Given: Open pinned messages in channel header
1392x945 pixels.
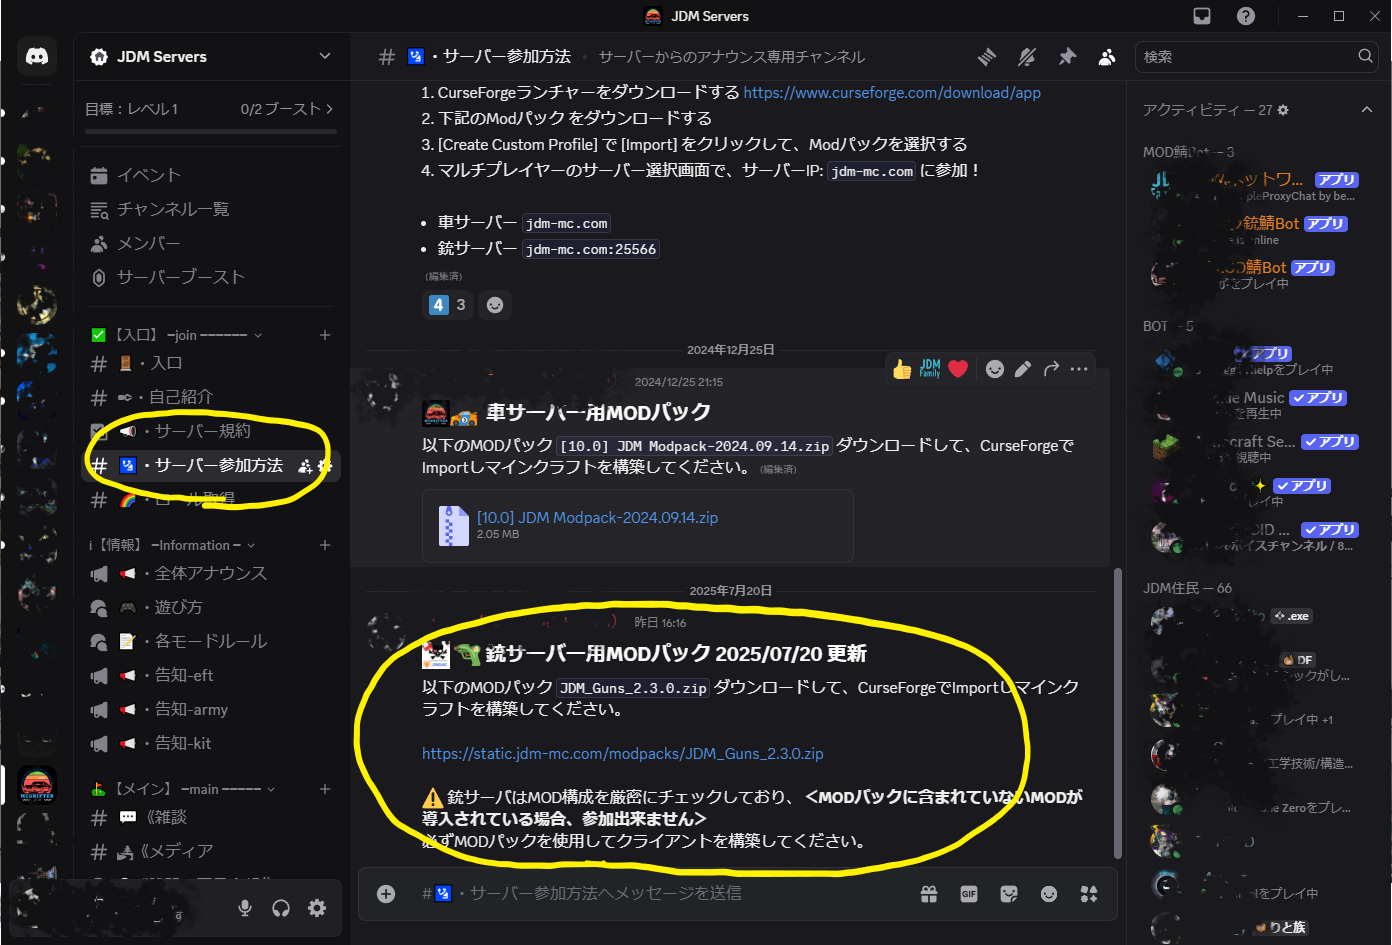Looking at the screenshot, I should click(x=1067, y=57).
